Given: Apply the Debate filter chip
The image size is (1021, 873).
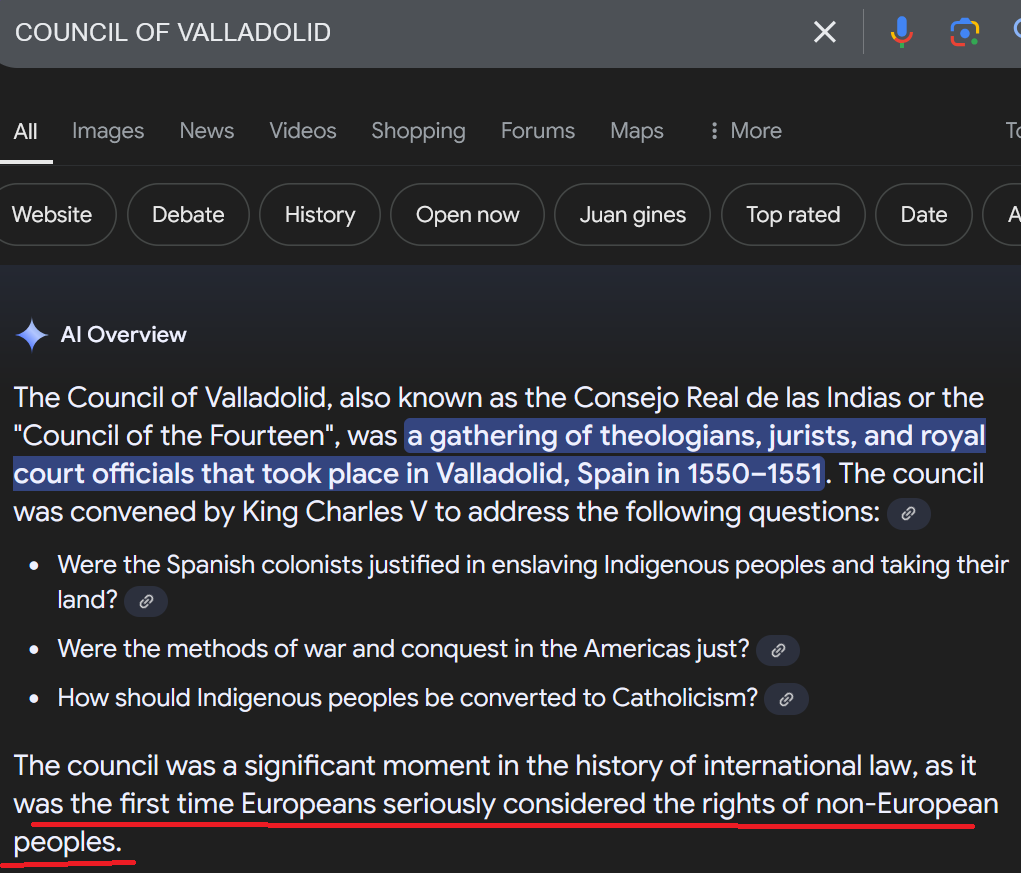Looking at the screenshot, I should click(x=188, y=215).
